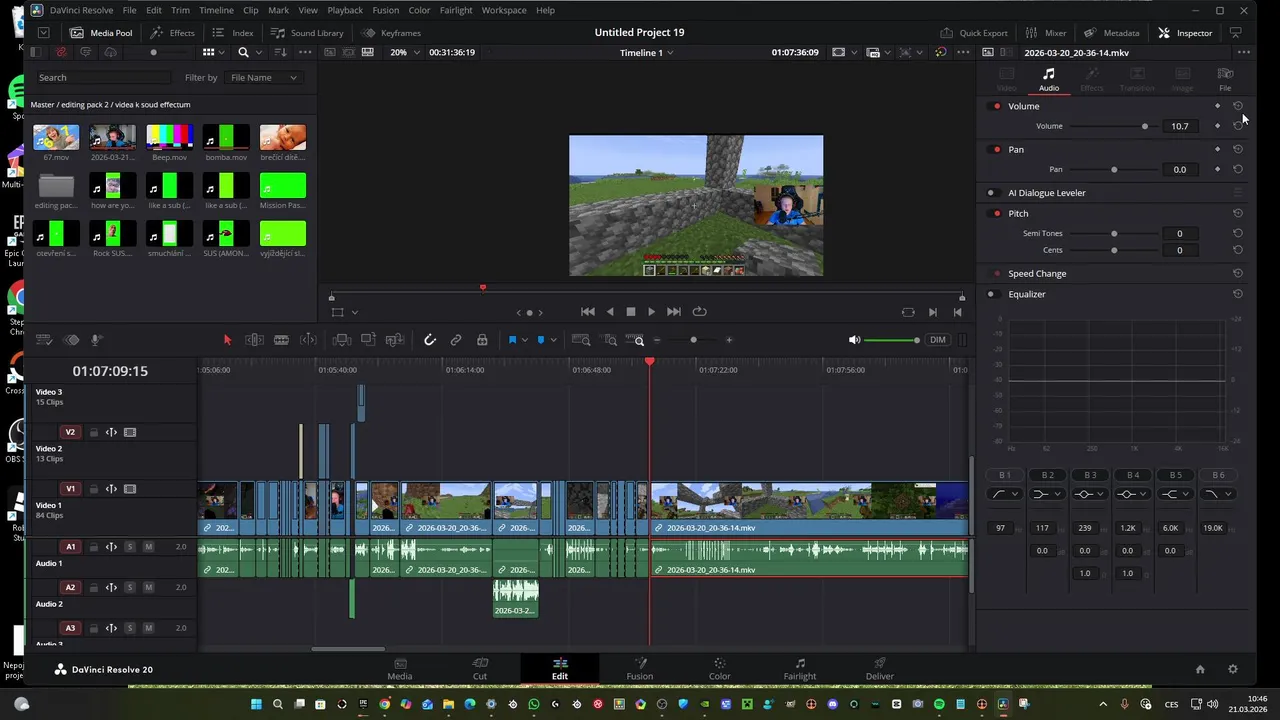This screenshot has height=720, width=1280.
Task: Open the File Name filter dropdown
Action: (x=264, y=77)
